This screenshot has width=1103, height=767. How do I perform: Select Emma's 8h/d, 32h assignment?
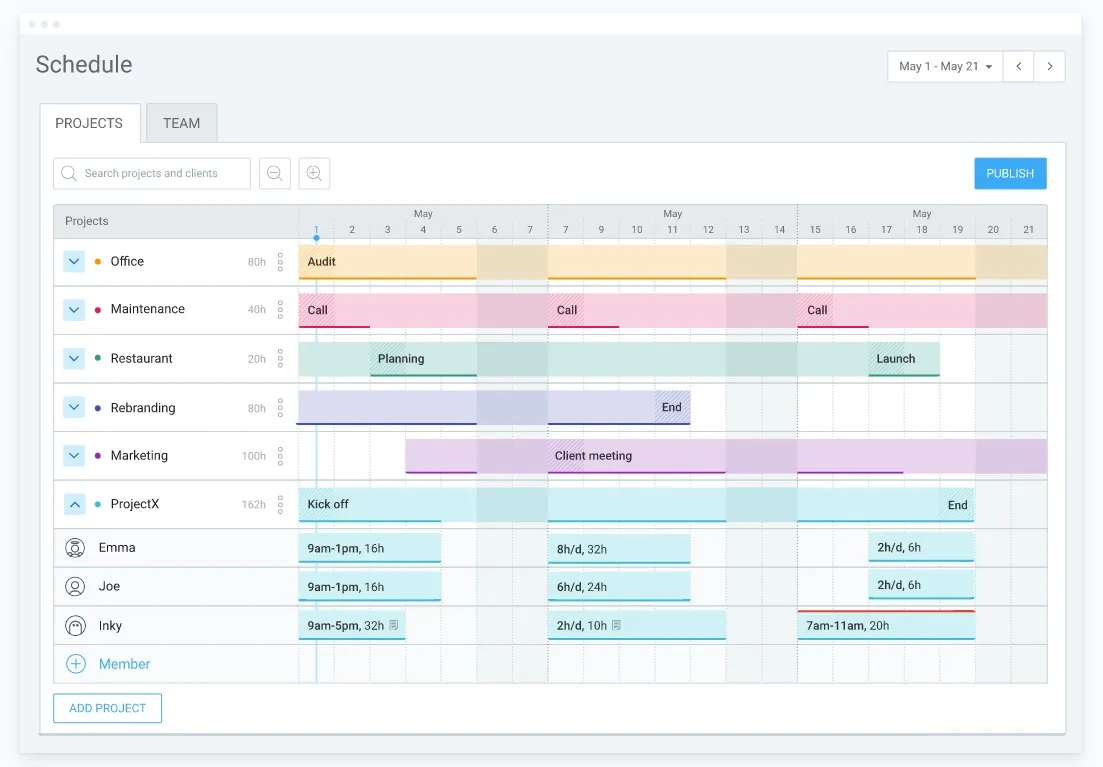(x=619, y=549)
